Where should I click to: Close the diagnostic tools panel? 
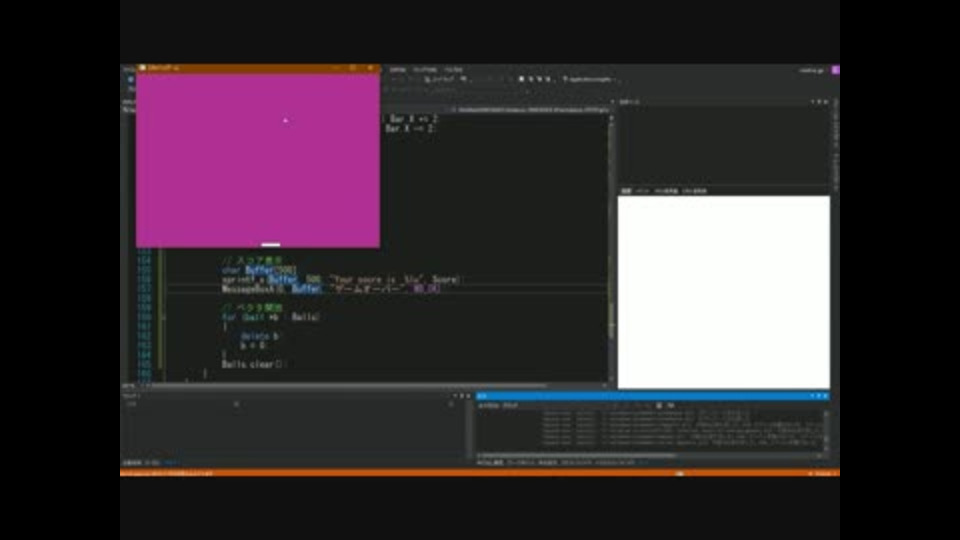tap(826, 102)
